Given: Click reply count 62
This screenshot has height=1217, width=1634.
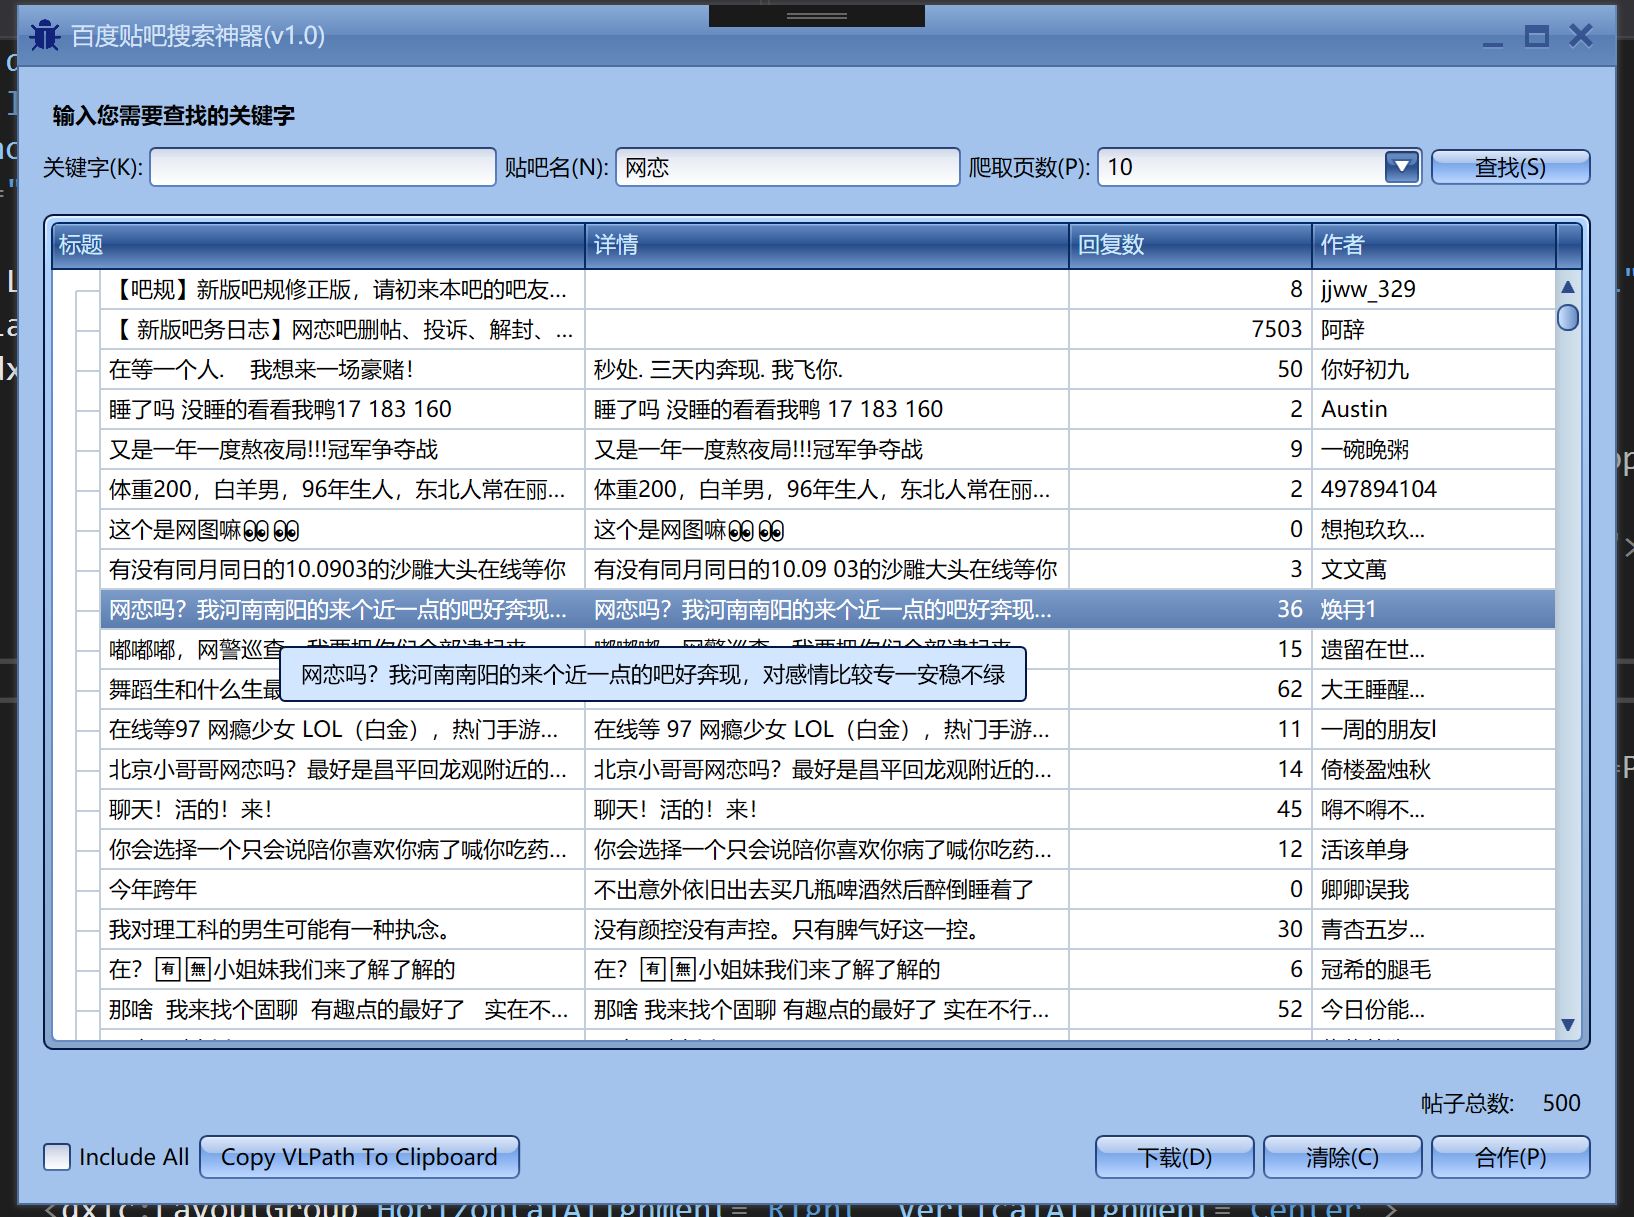Looking at the screenshot, I should [x=1290, y=690].
